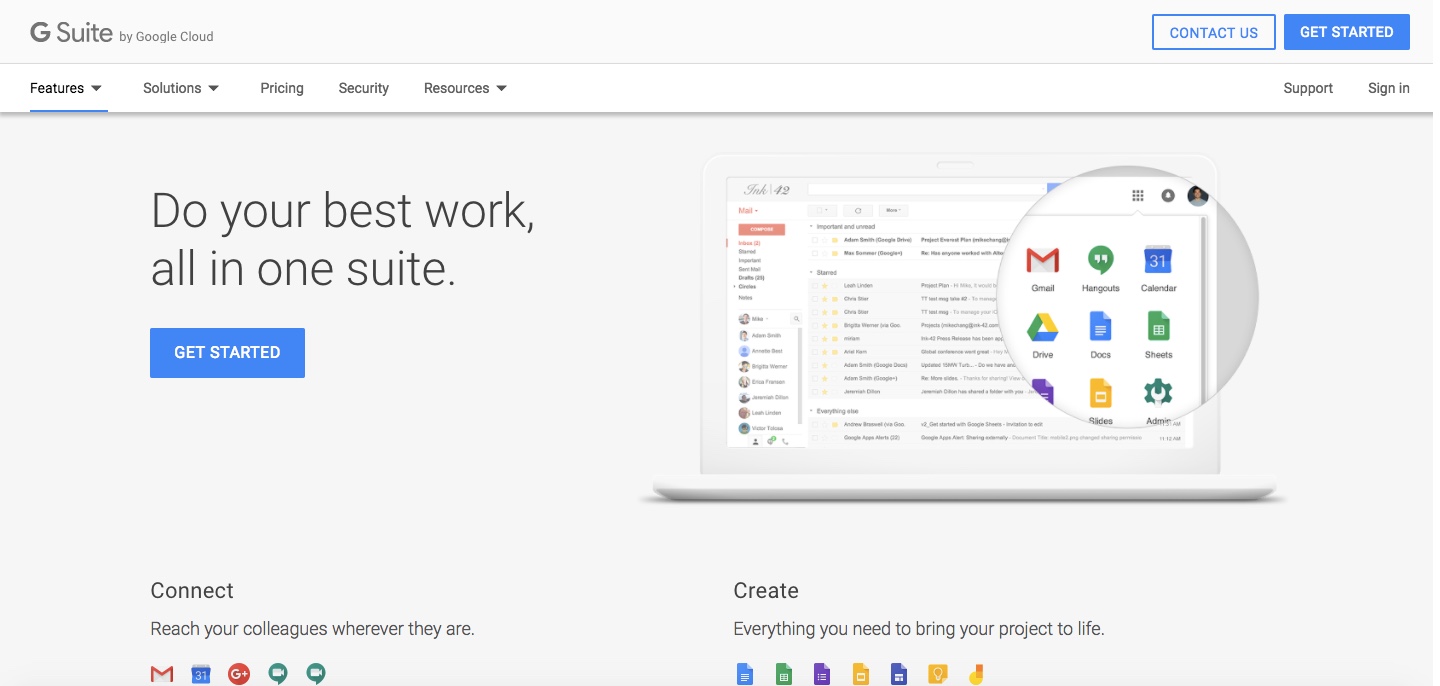Select the Google+ icon under Connect
Screen dimensions: 1440x686
coord(239,673)
